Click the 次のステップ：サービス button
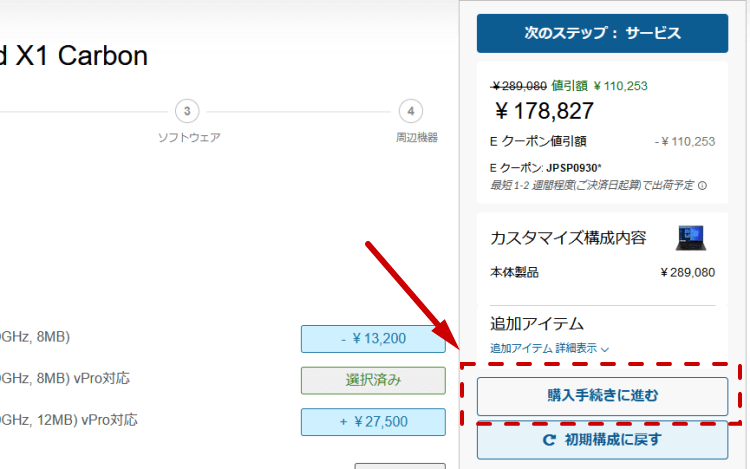The width and height of the screenshot is (750, 469). pyautogui.click(x=602, y=33)
